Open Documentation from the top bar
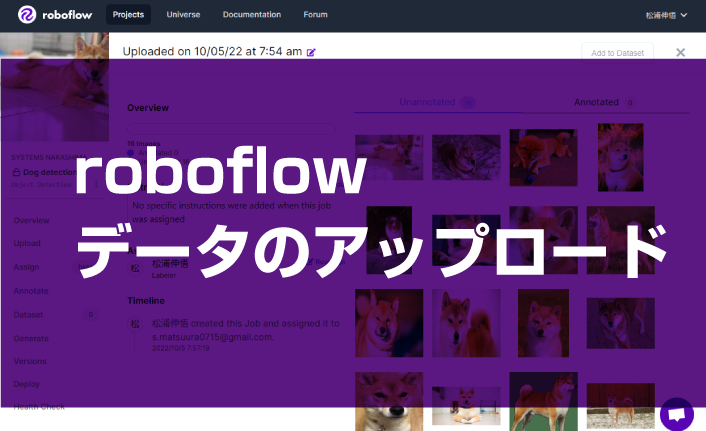The image size is (706, 431). tap(252, 15)
